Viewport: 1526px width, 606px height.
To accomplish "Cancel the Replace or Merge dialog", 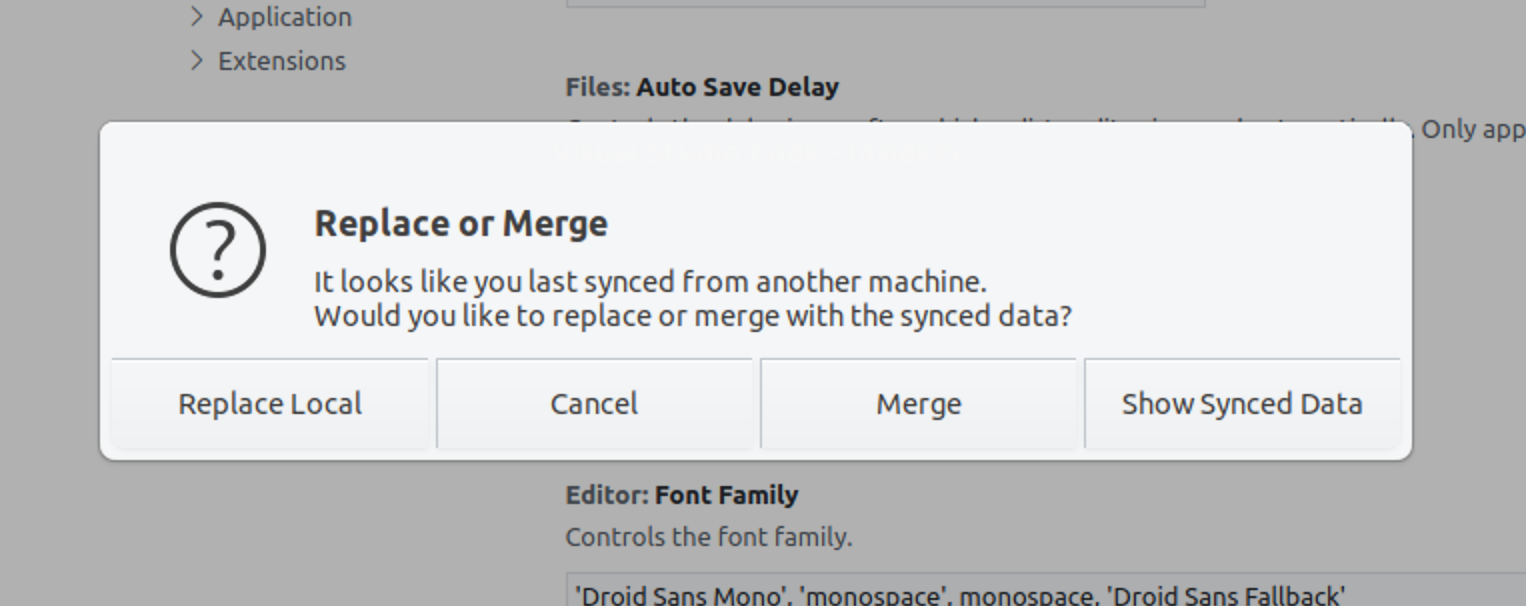I will (594, 404).
